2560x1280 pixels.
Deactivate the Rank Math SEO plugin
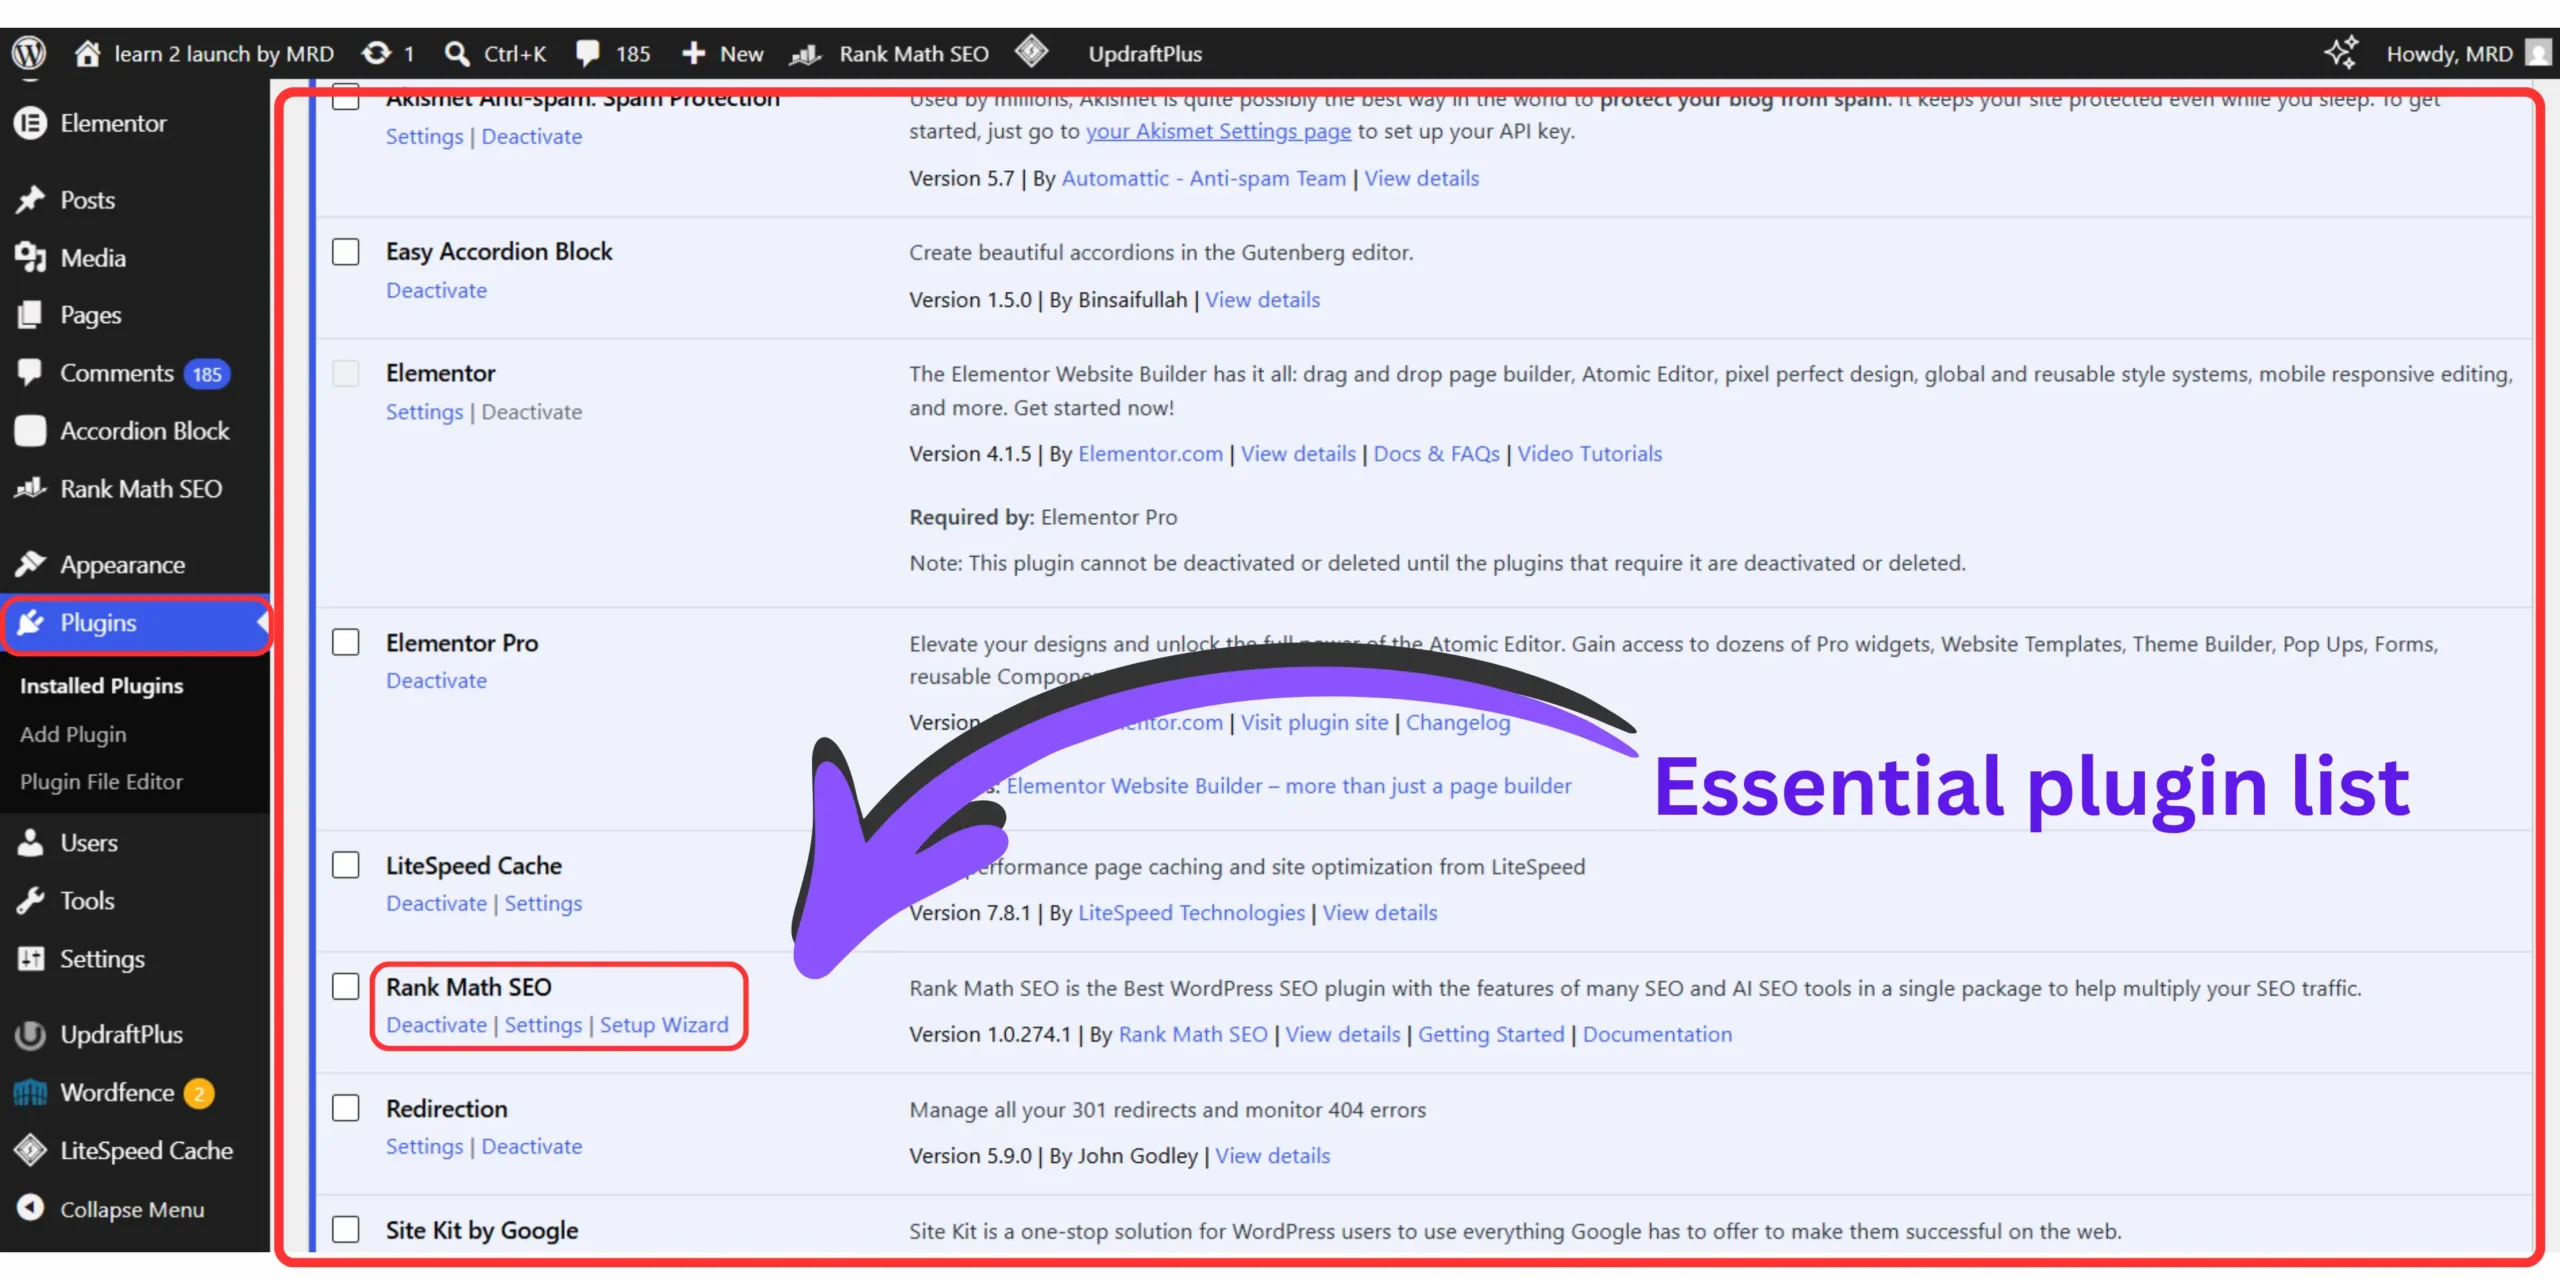point(437,1025)
